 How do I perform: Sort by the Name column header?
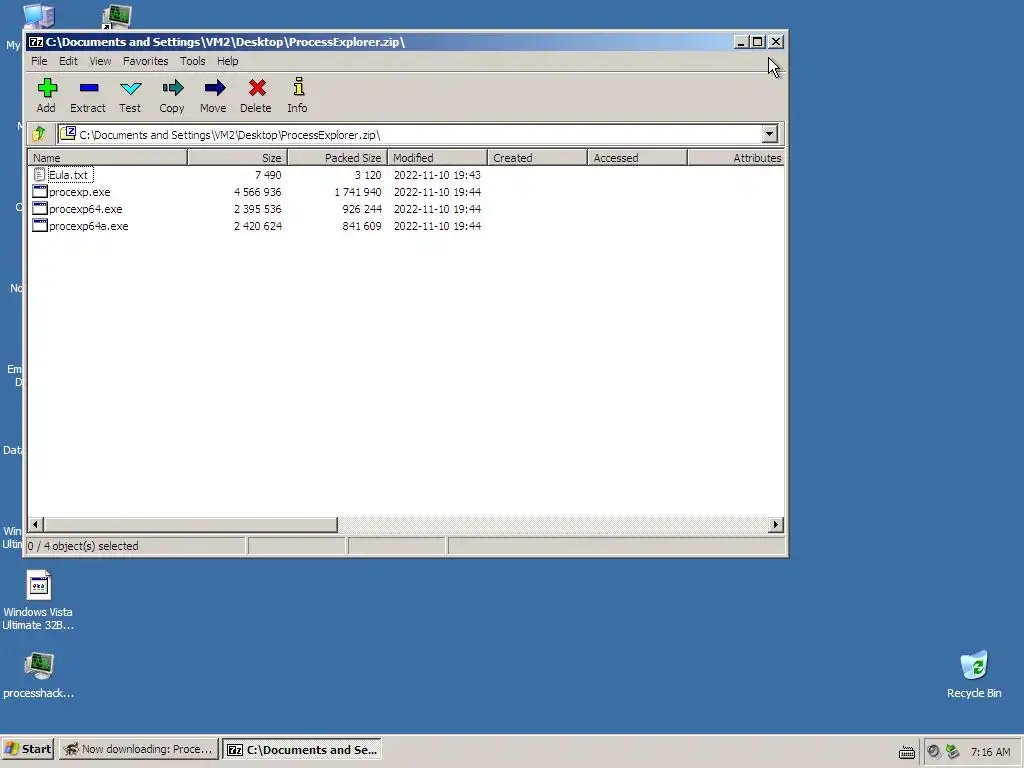pos(108,157)
